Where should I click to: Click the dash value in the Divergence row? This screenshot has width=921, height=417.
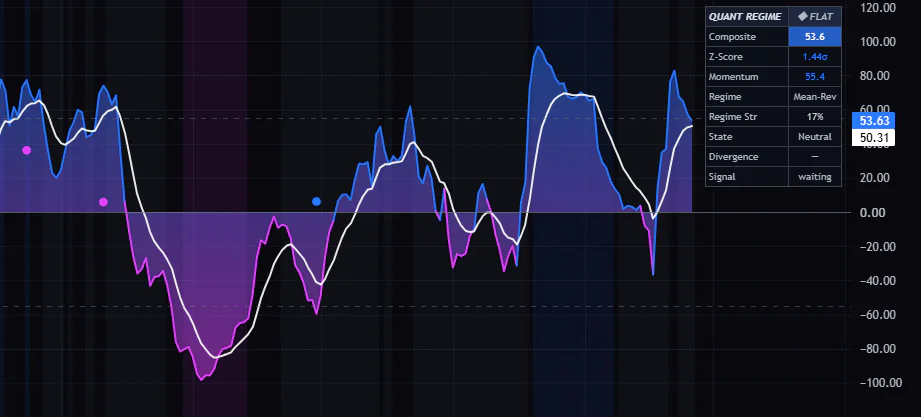pyautogui.click(x=815, y=156)
